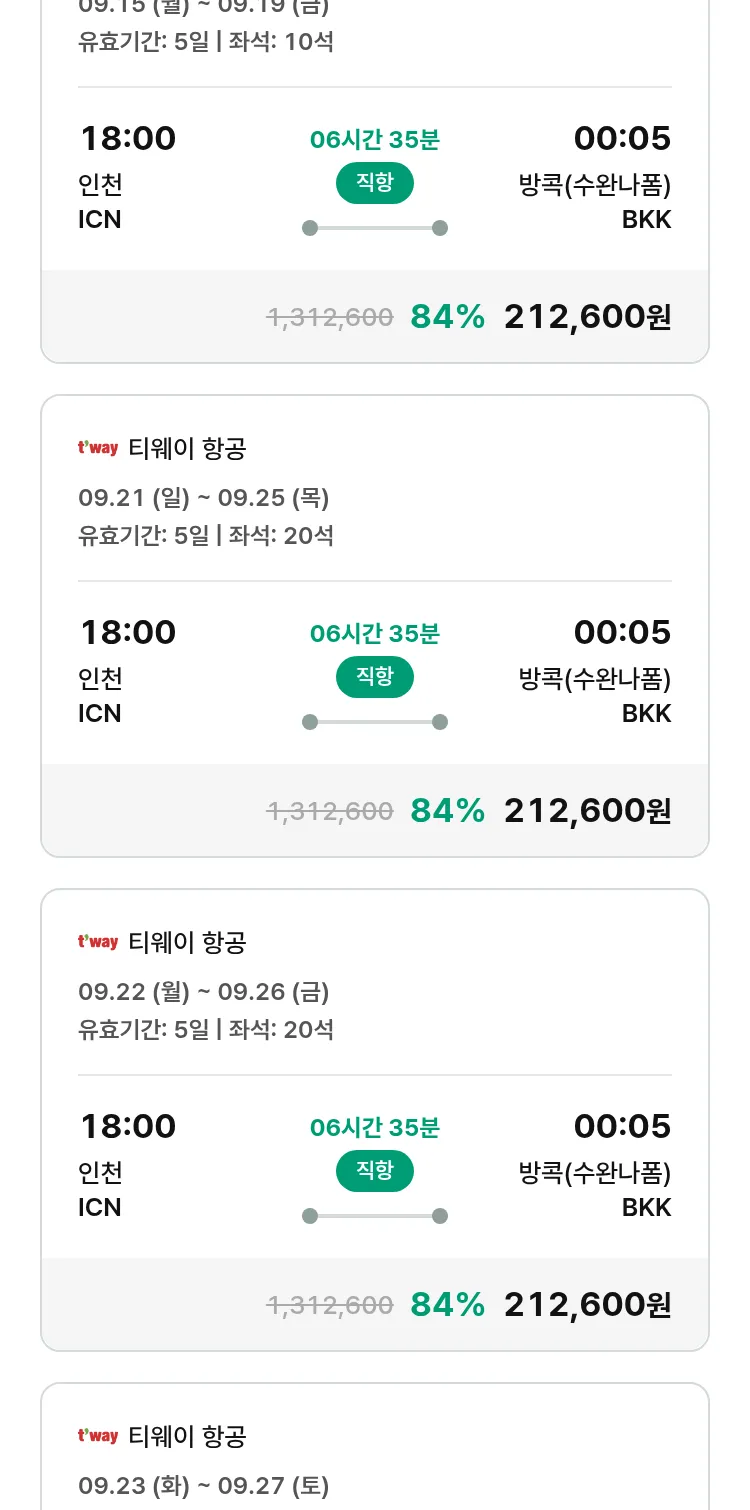Screen dimensions: 750x1510
Task: Click the route line in the 09.21 card
Action: 374,722
